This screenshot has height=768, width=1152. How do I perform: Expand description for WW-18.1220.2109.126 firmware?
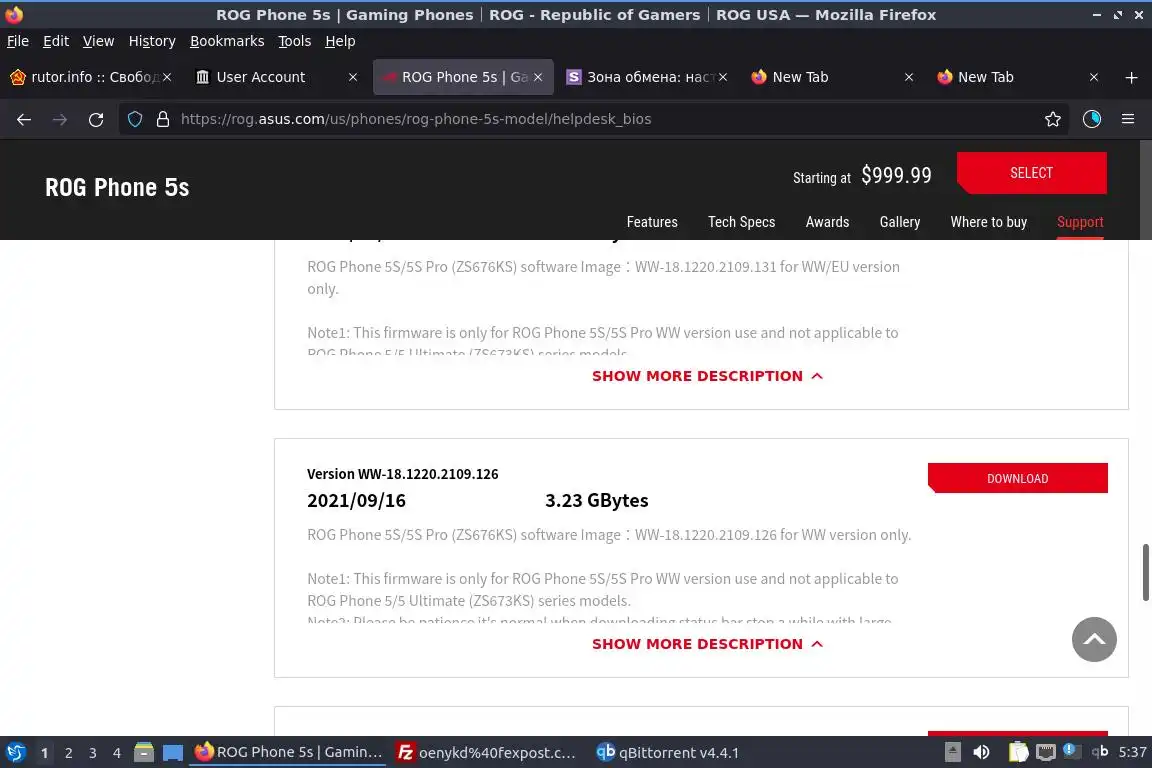[707, 644]
